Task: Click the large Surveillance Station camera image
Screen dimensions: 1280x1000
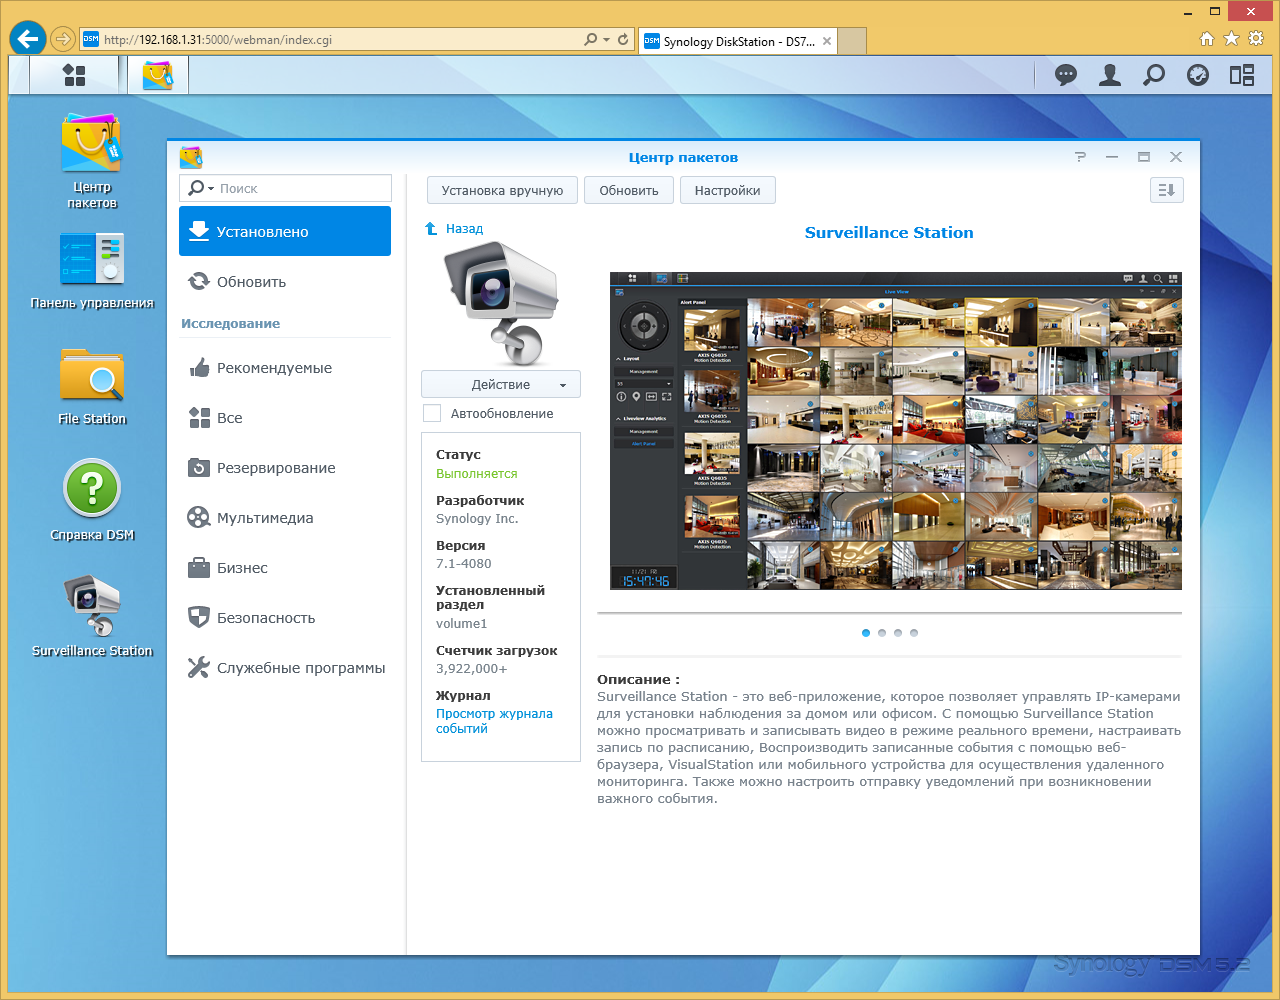Action: pyautogui.click(x=501, y=303)
